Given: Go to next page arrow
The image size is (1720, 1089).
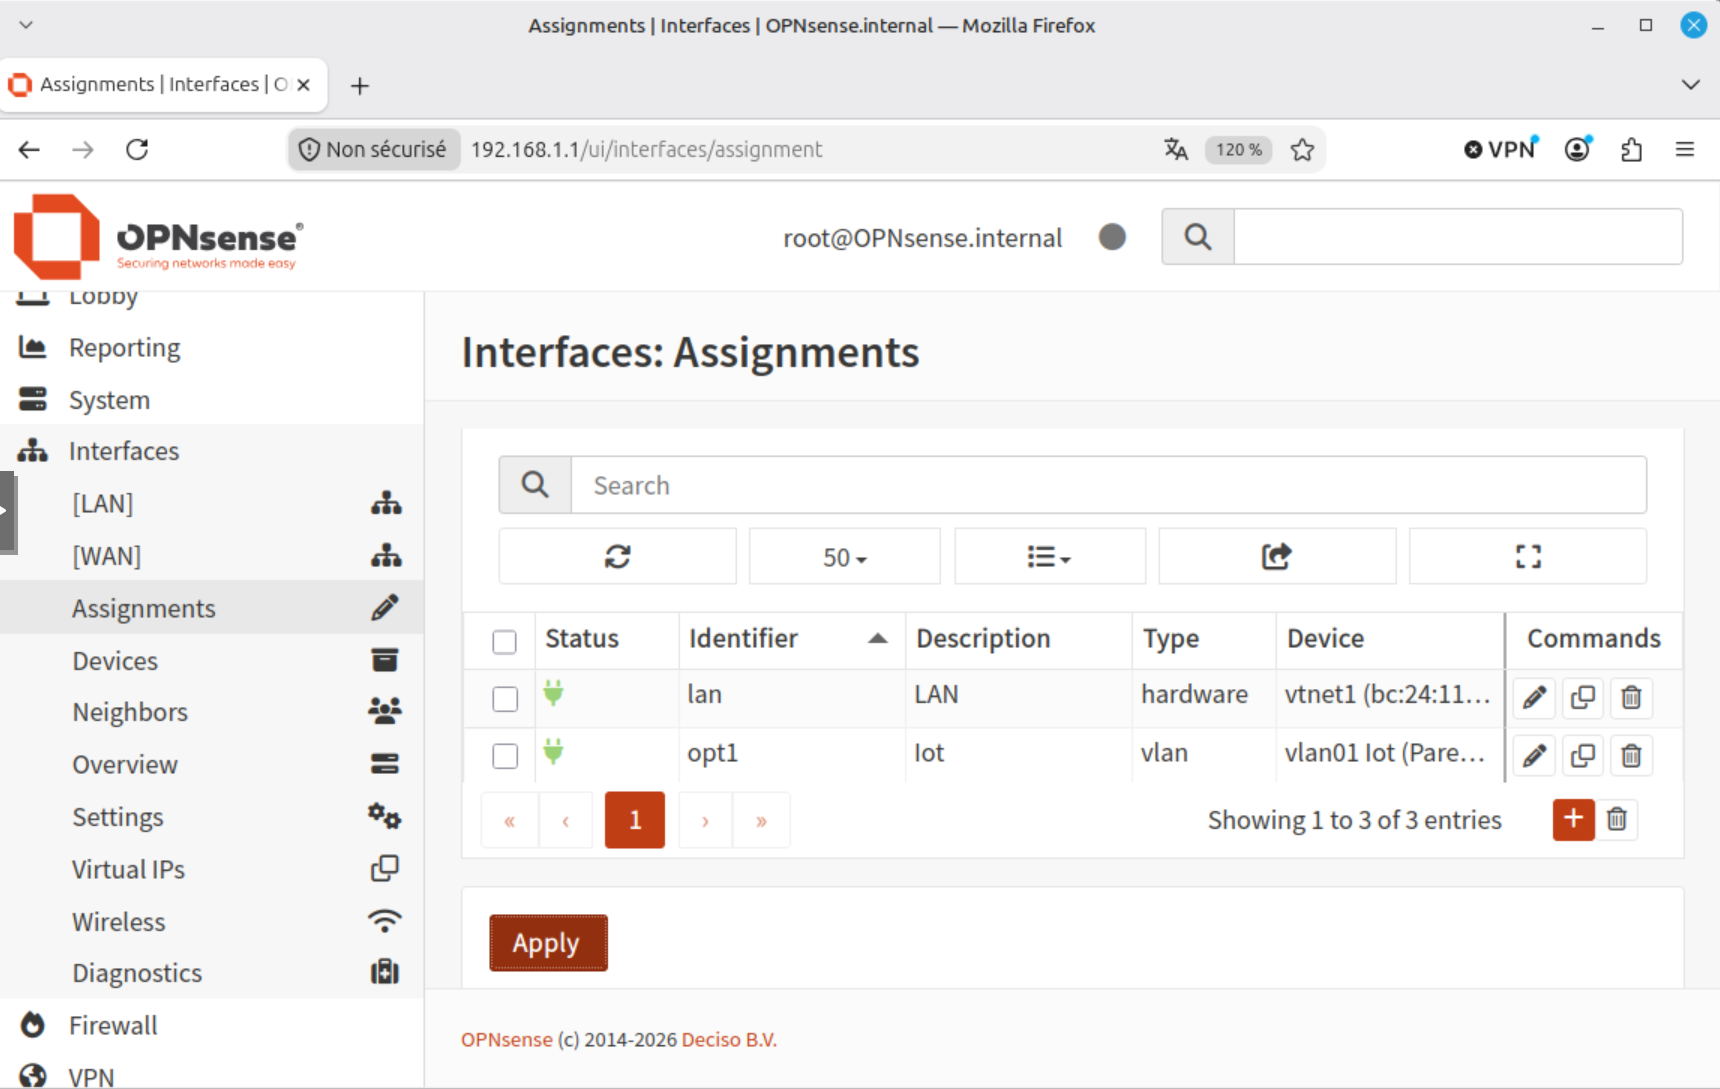Looking at the screenshot, I should pyautogui.click(x=705, y=820).
